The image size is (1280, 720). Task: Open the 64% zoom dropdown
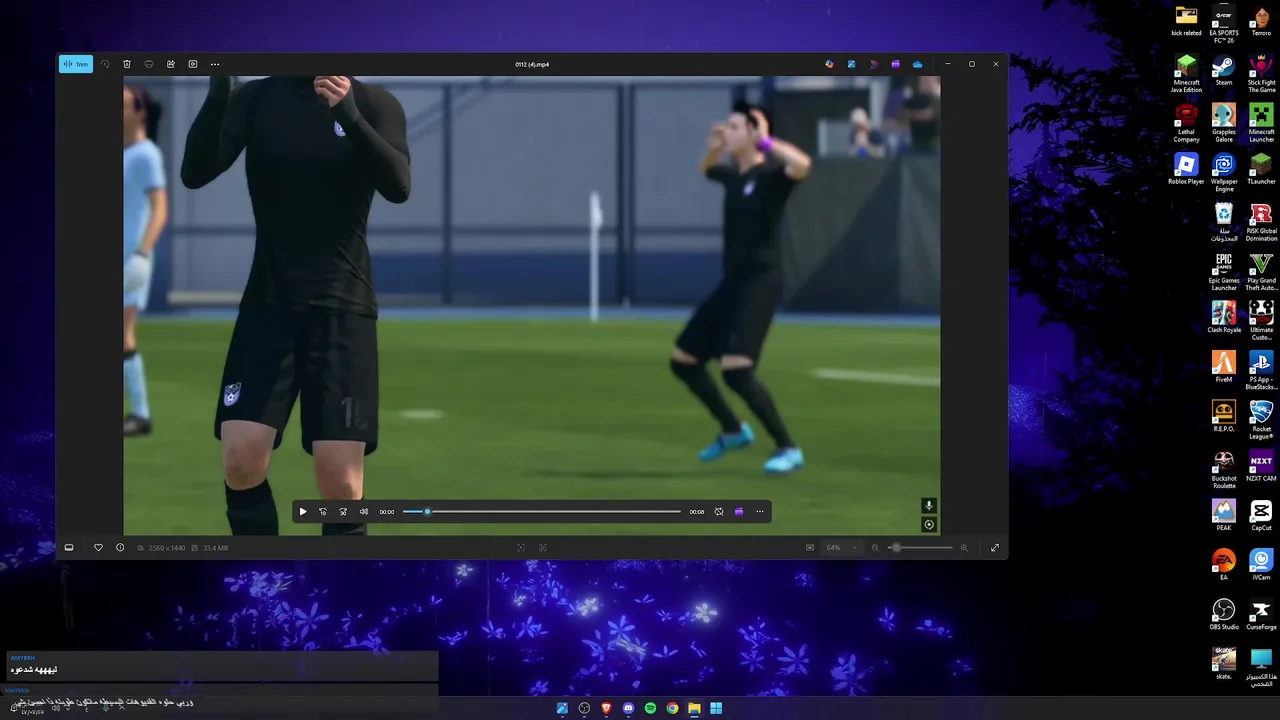(x=841, y=548)
